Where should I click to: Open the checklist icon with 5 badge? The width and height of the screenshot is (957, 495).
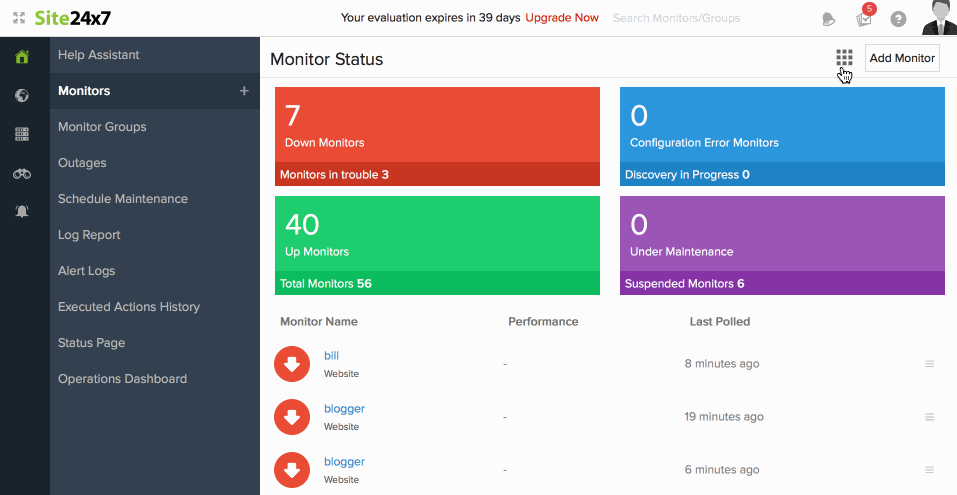tap(863, 19)
